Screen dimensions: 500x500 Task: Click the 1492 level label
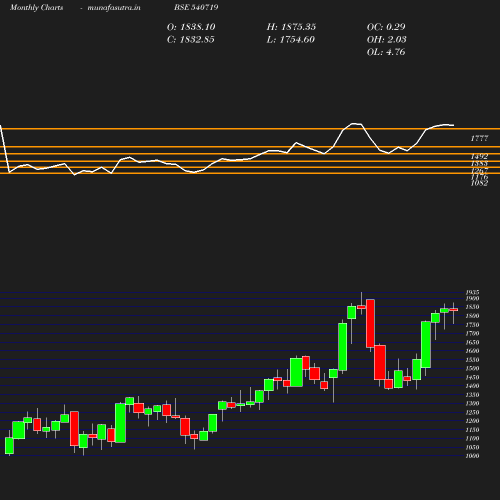point(479,156)
